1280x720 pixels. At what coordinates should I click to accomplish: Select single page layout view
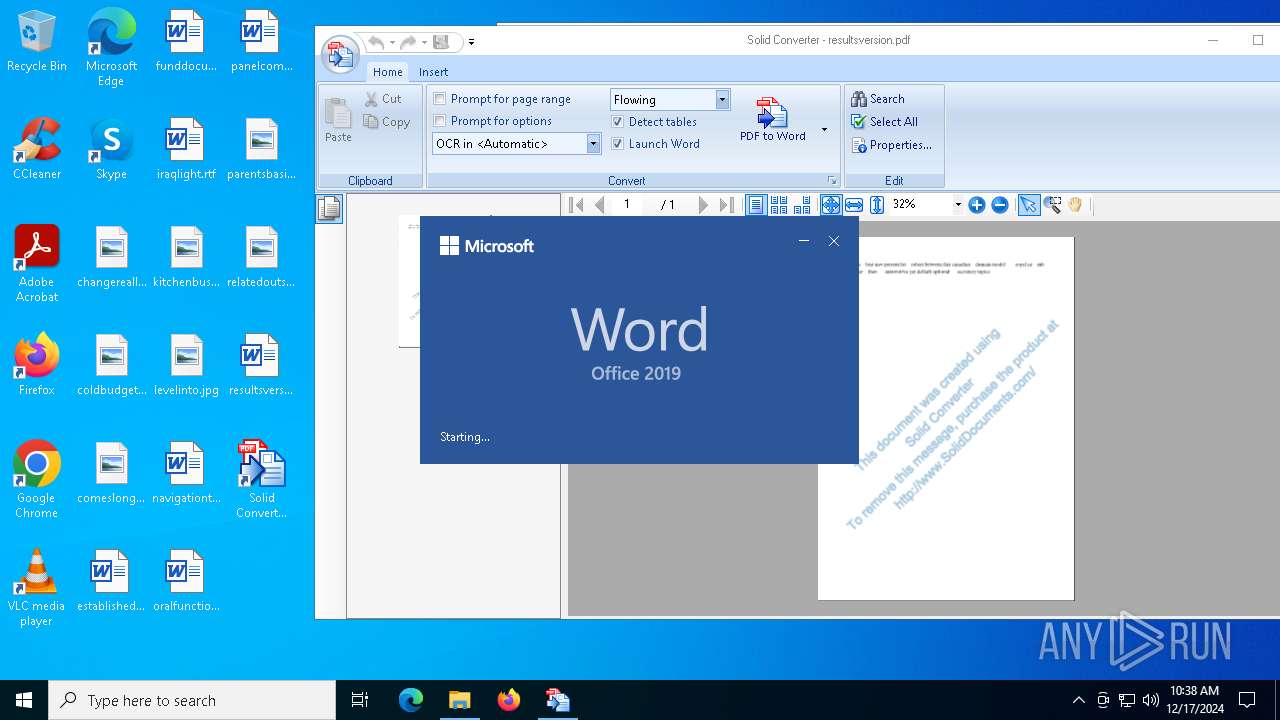click(x=756, y=205)
